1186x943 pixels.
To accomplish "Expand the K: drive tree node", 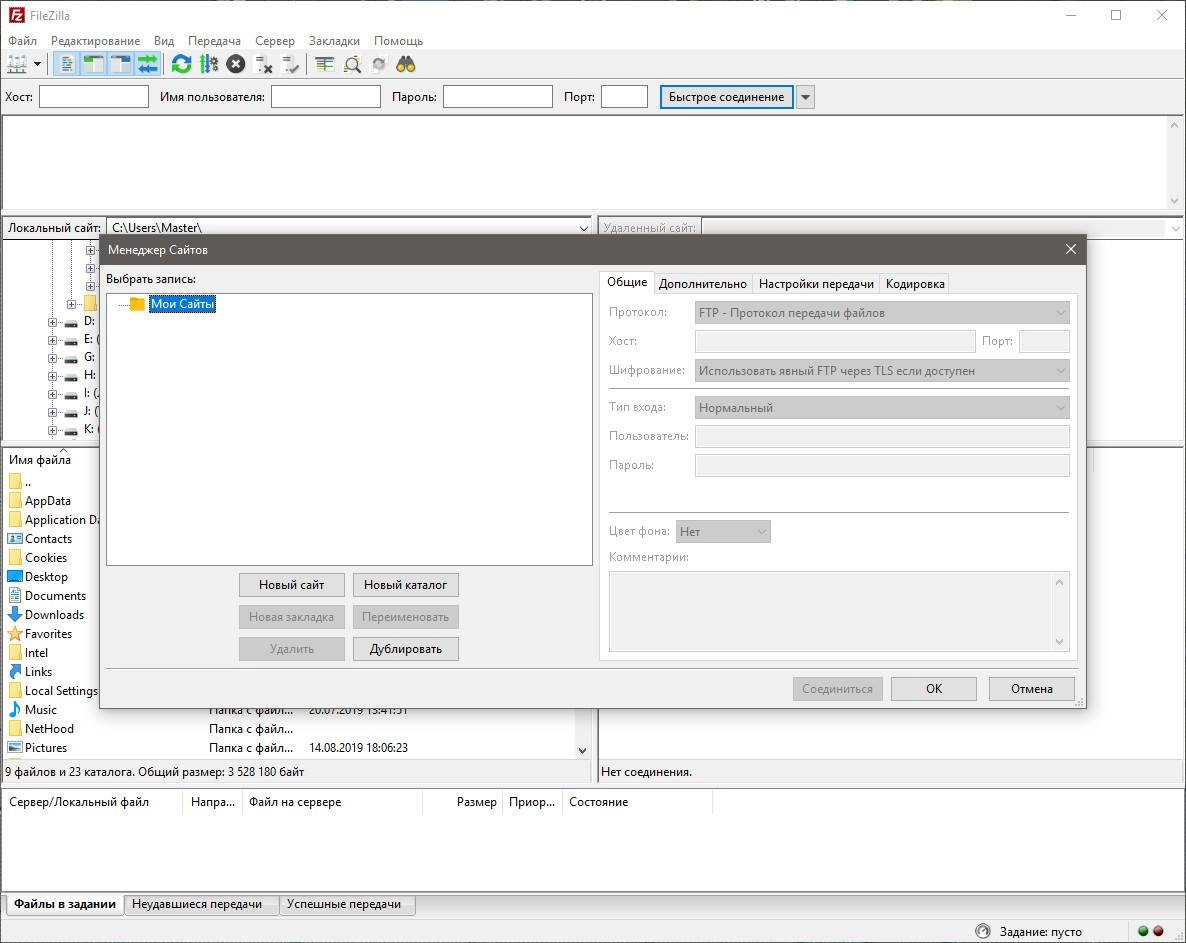I will [52, 430].
